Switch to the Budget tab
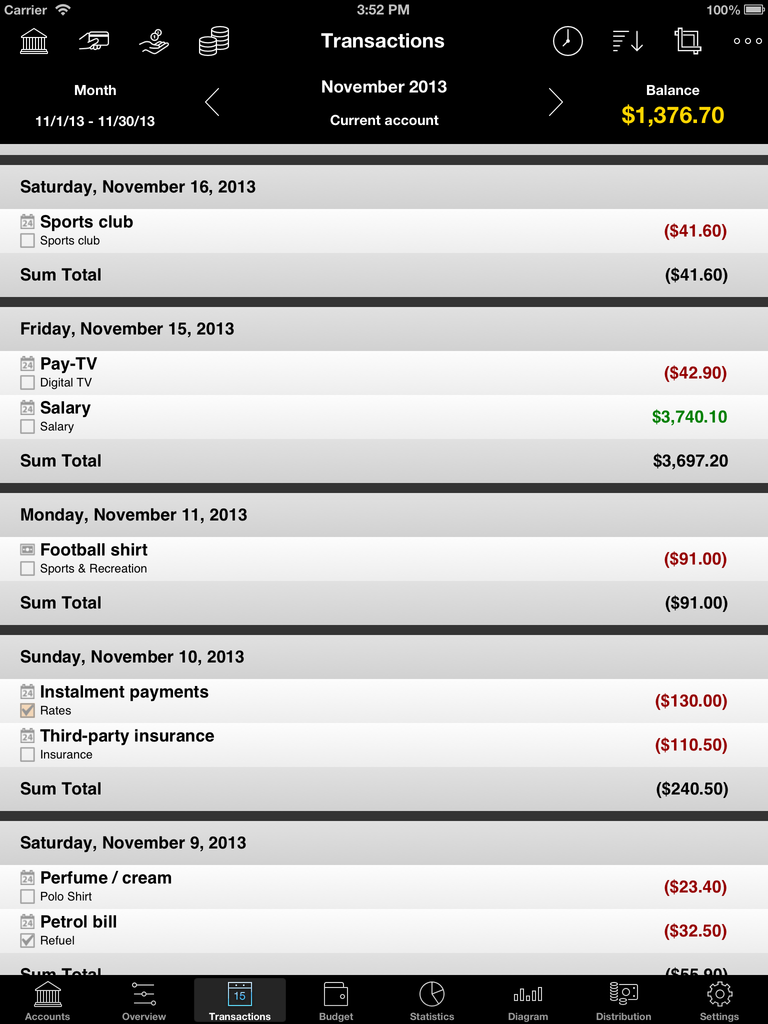The image size is (768, 1024). pyautogui.click(x=336, y=1000)
